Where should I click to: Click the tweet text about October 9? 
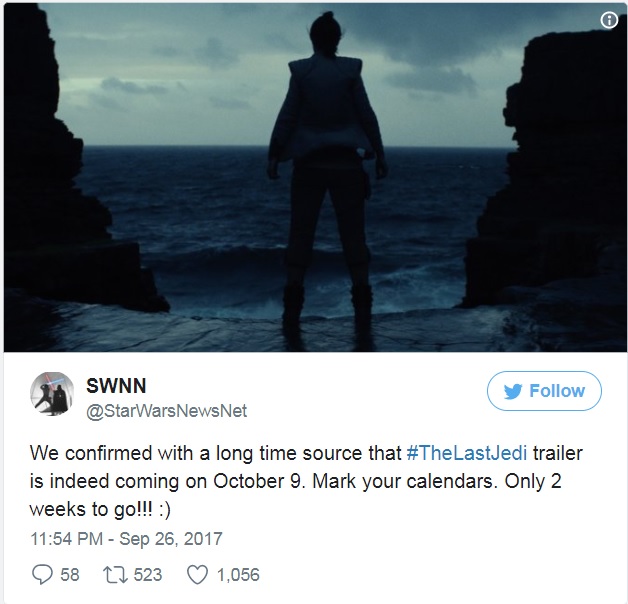pos(306,481)
